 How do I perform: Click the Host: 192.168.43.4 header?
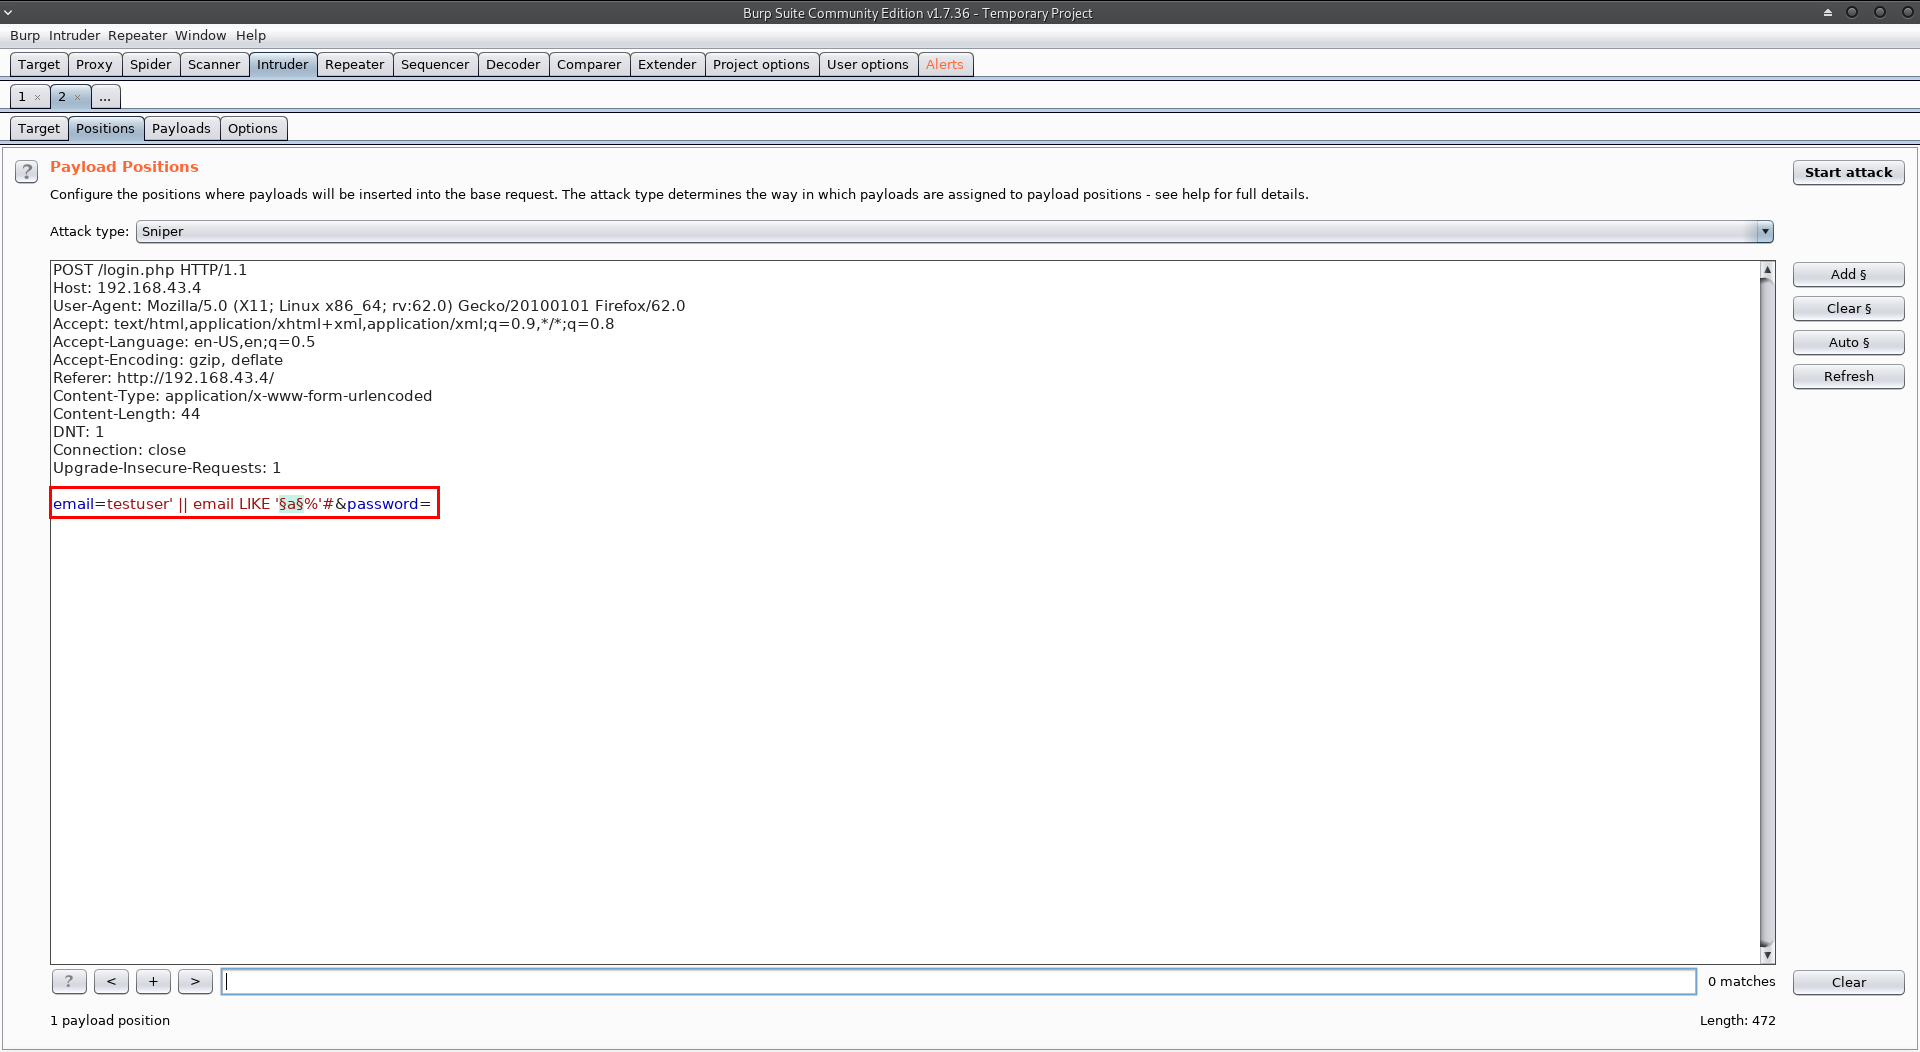(127, 288)
